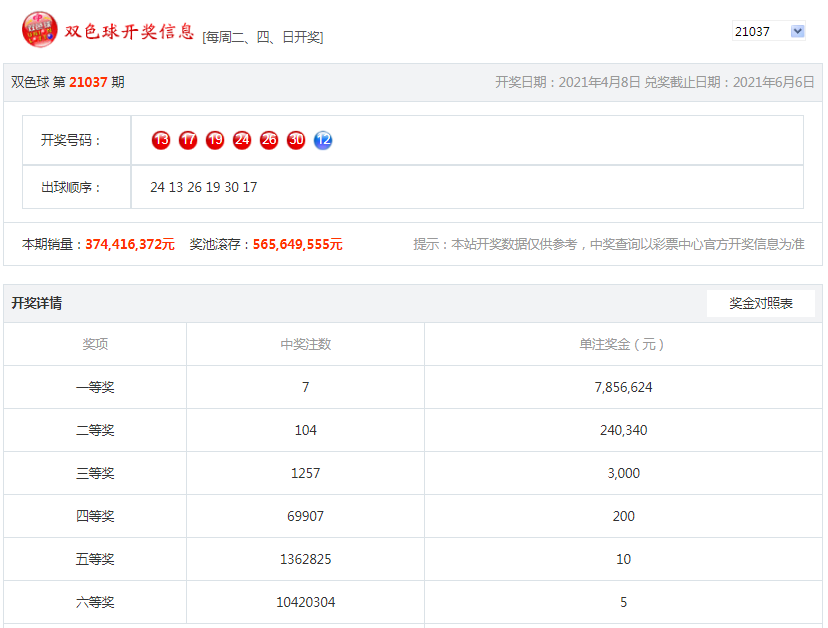828x628 pixels.
Task: Click sales amount 374,416,372元
Action: click(x=130, y=244)
